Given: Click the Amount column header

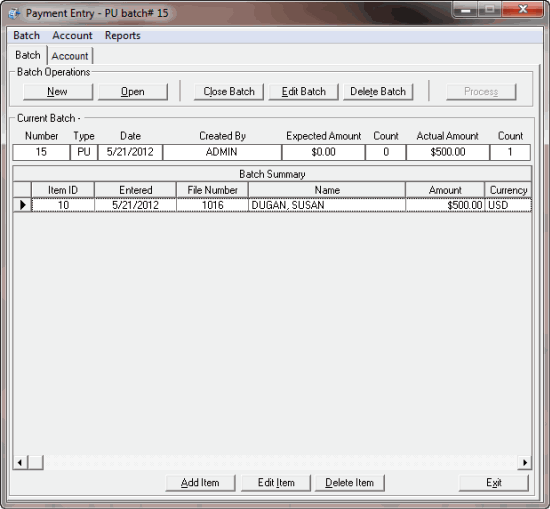Looking at the screenshot, I should click(445, 190).
